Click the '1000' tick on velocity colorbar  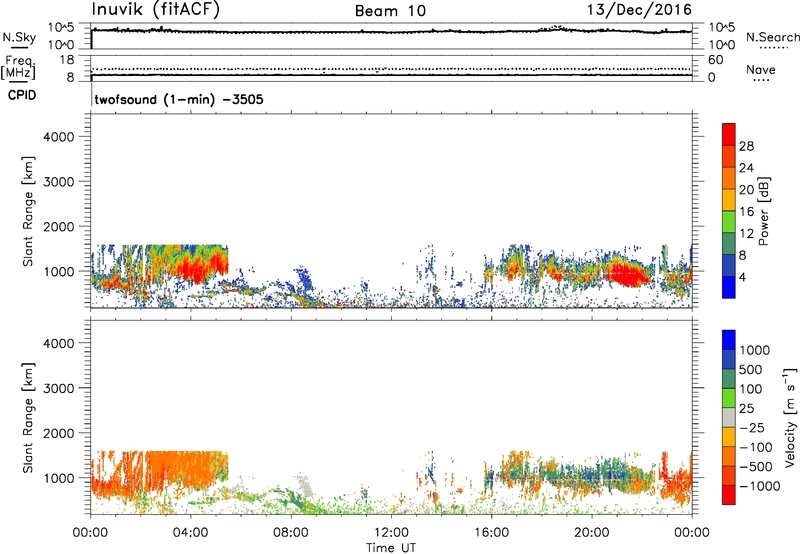(755, 350)
